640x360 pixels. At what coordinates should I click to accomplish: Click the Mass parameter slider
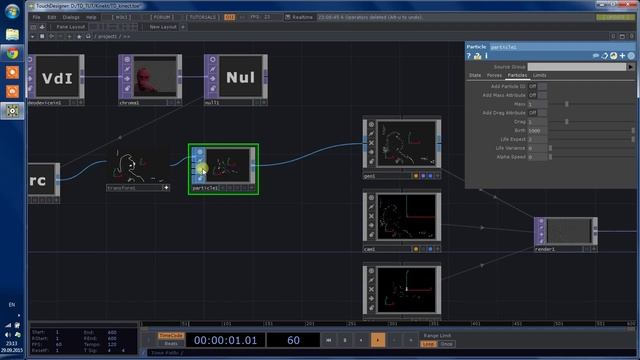(592, 104)
